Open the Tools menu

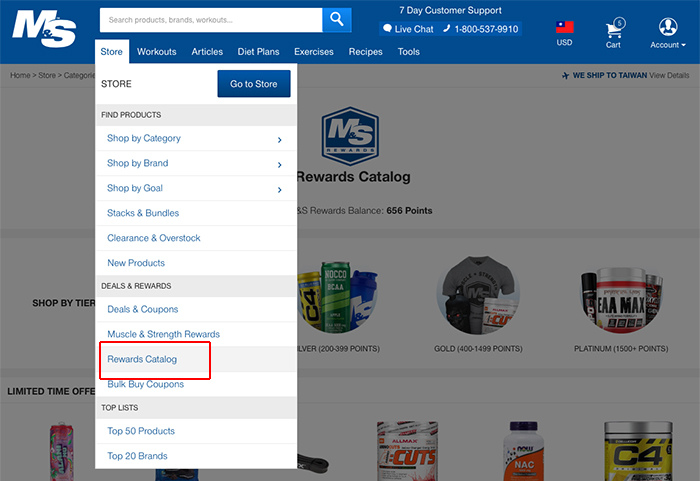click(x=409, y=52)
